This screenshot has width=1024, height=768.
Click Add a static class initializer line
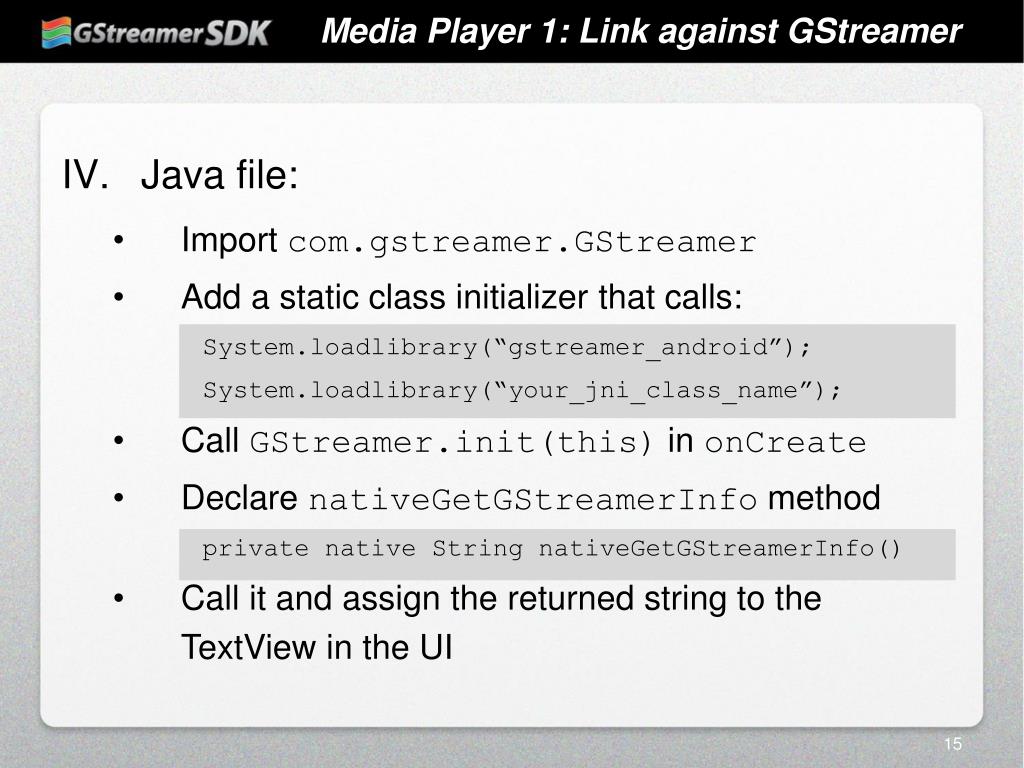pyautogui.click(x=462, y=297)
